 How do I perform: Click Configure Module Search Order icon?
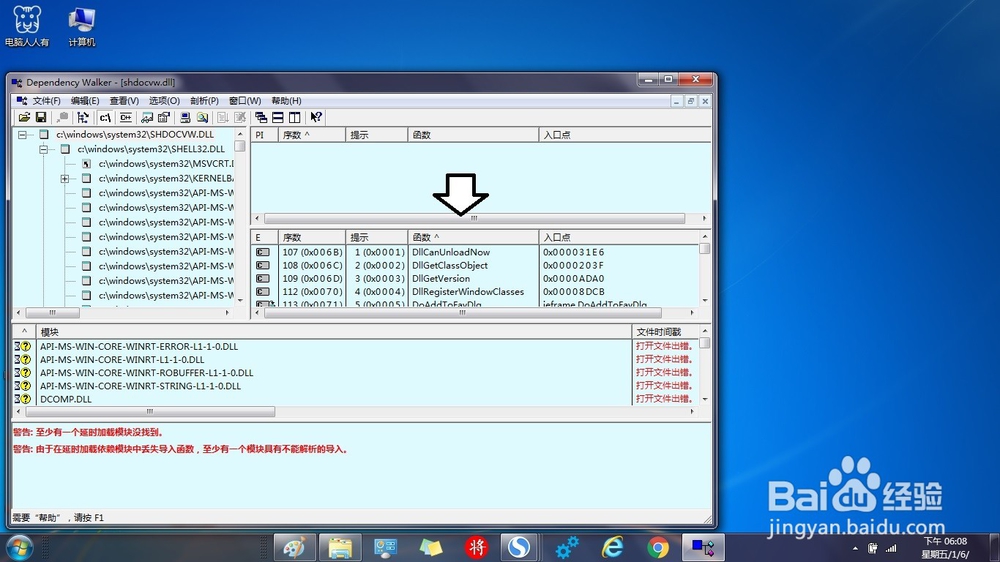202,117
